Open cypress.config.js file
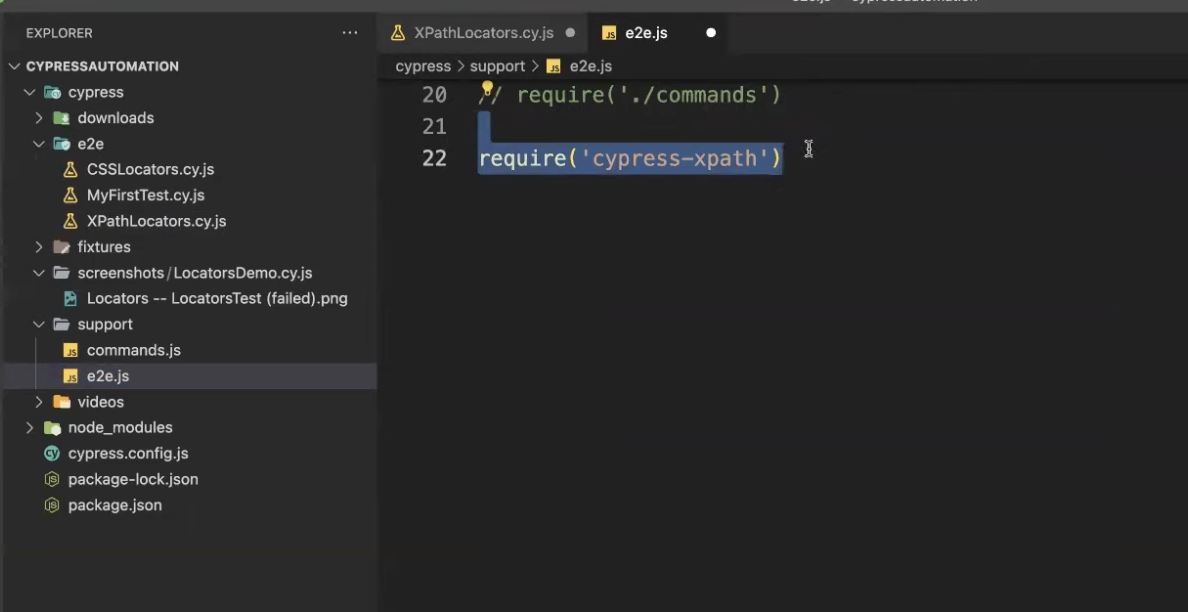 (x=128, y=454)
